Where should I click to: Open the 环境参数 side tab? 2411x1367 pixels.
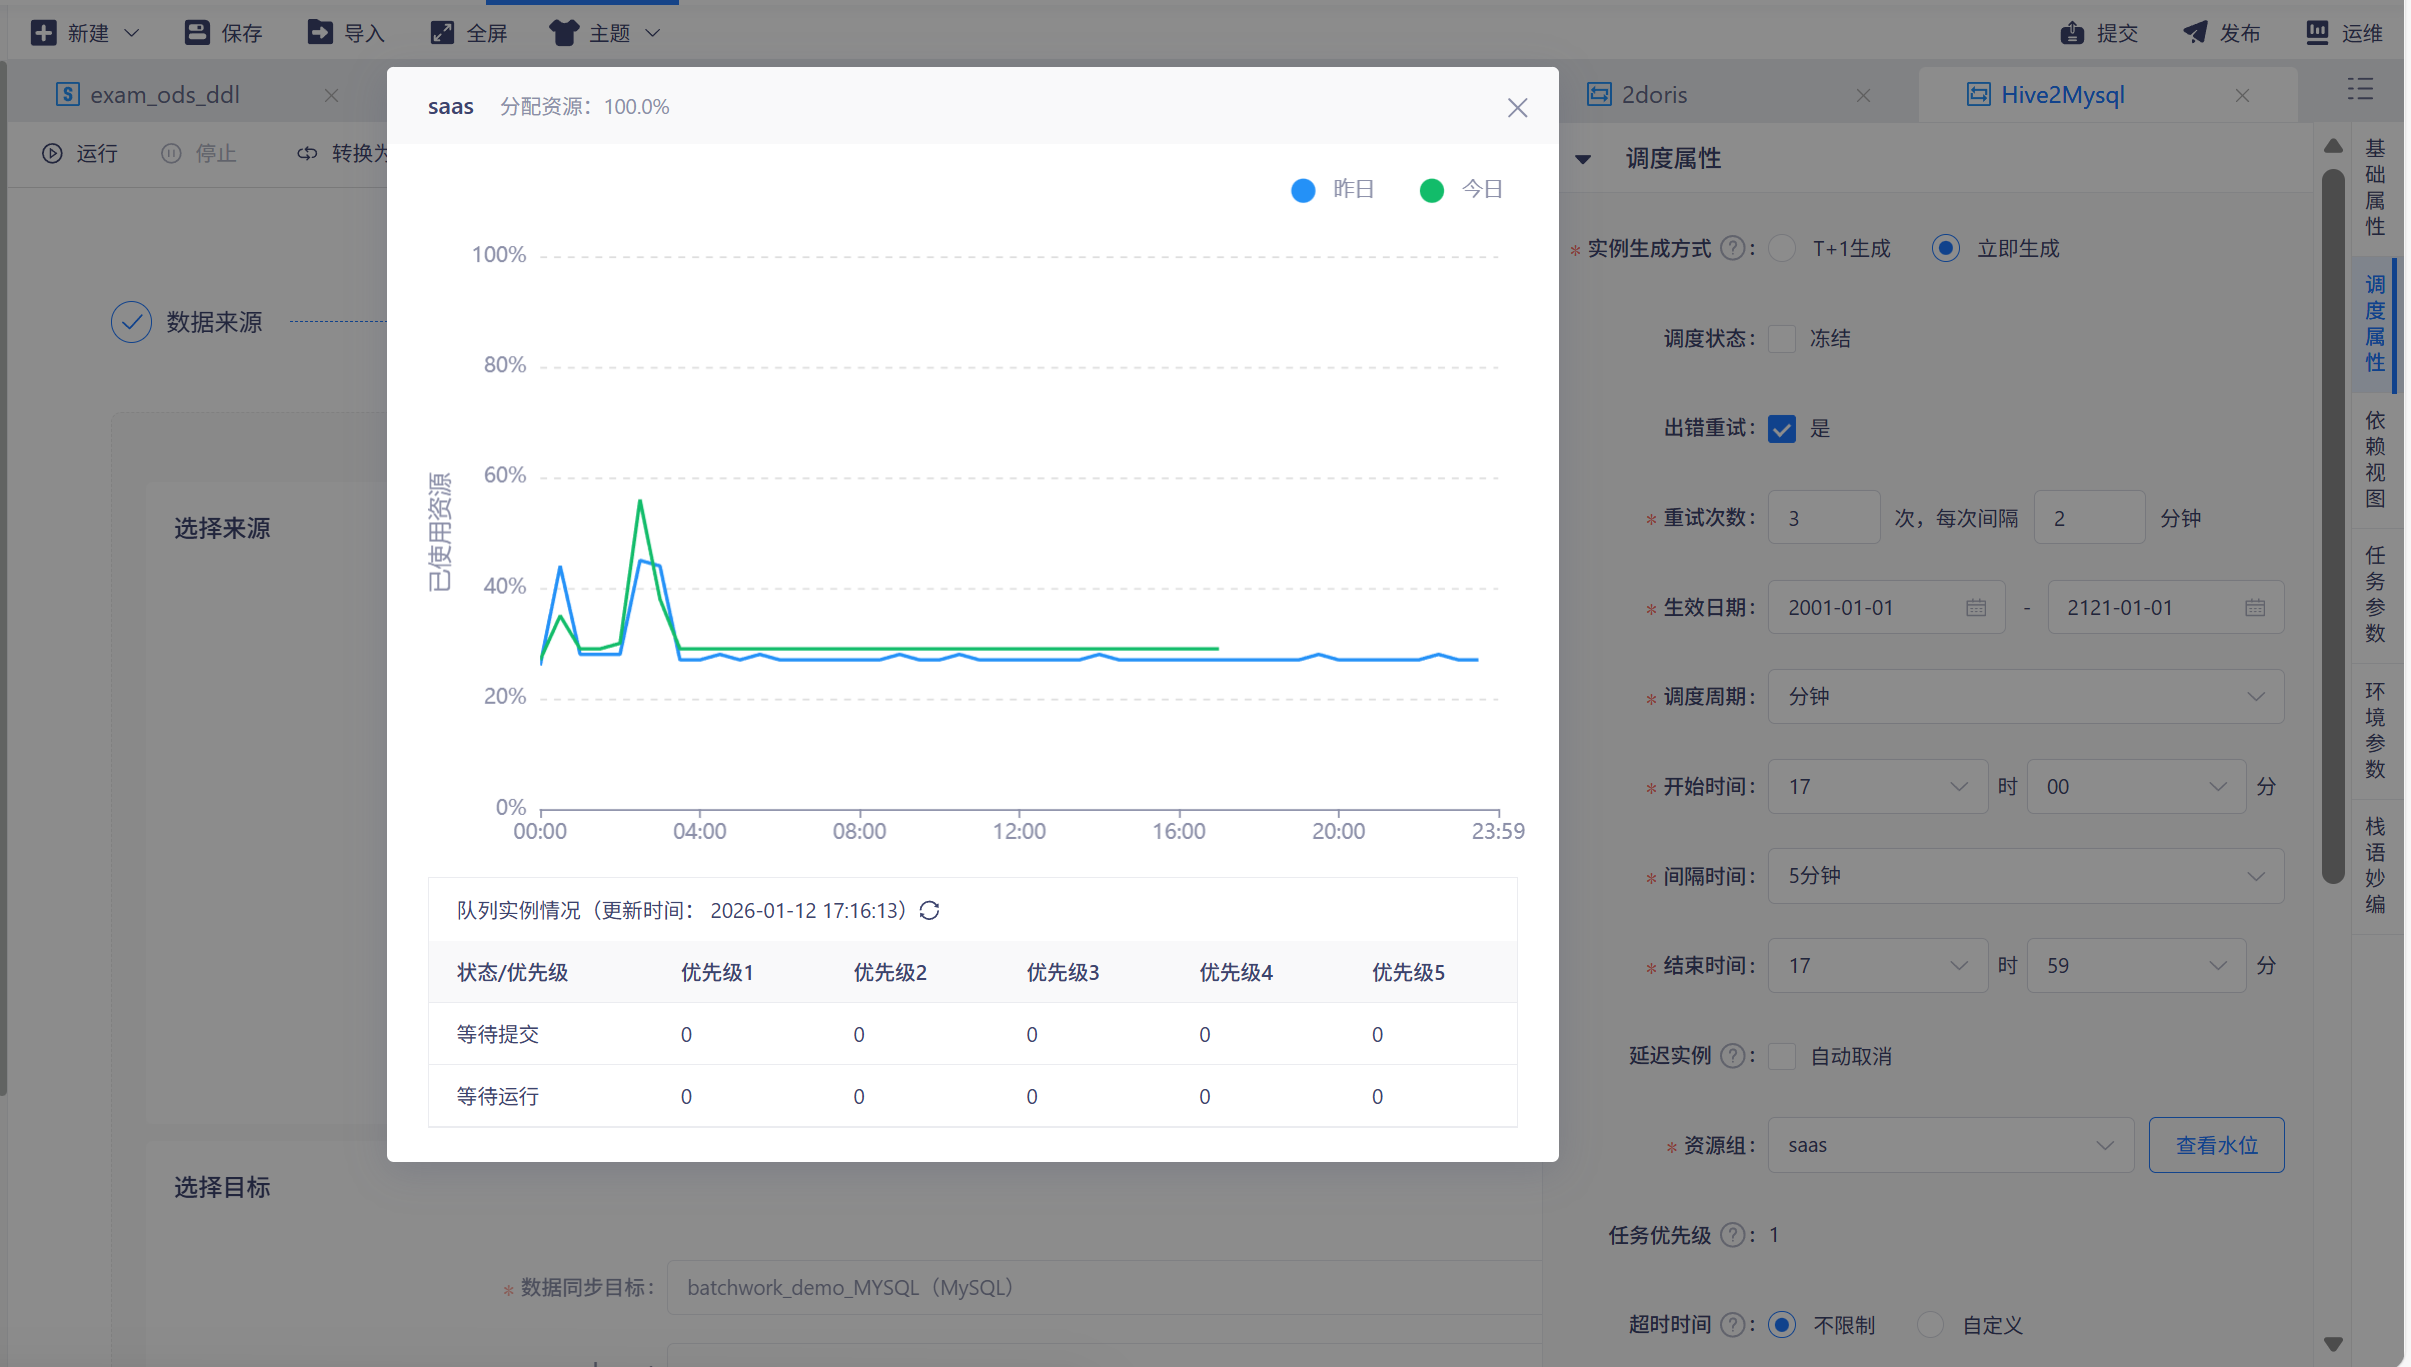click(x=2375, y=731)
